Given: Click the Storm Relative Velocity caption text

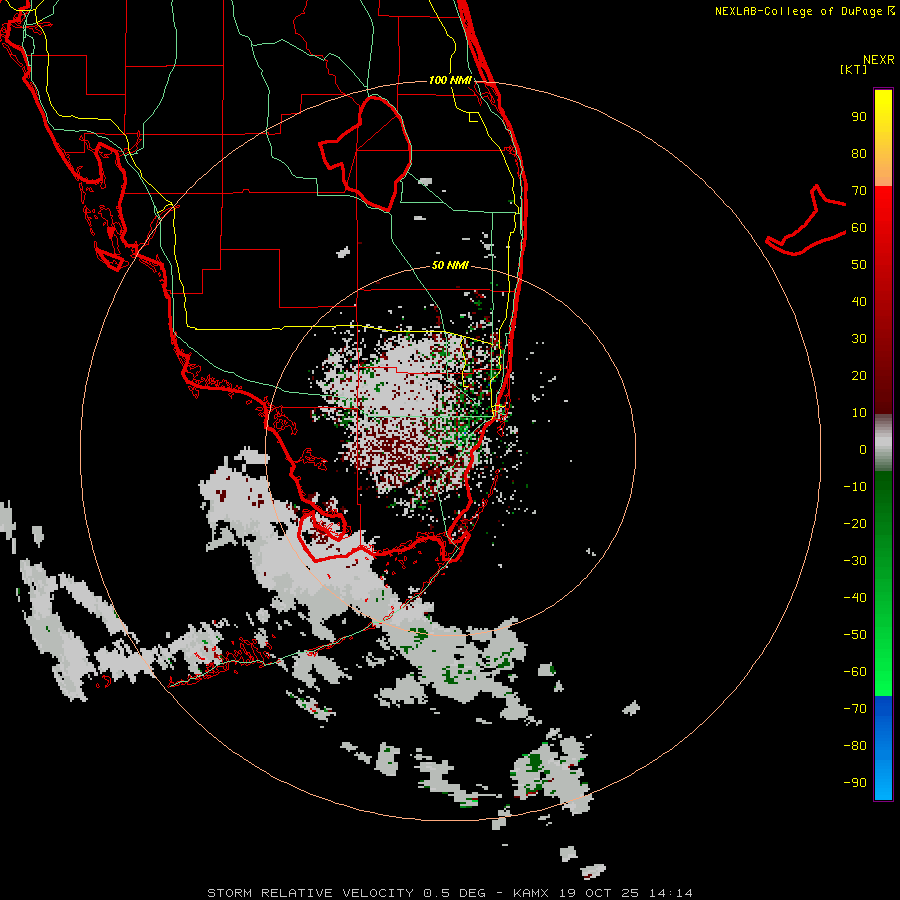Looking at the screenshot, I should pos(450,893).
